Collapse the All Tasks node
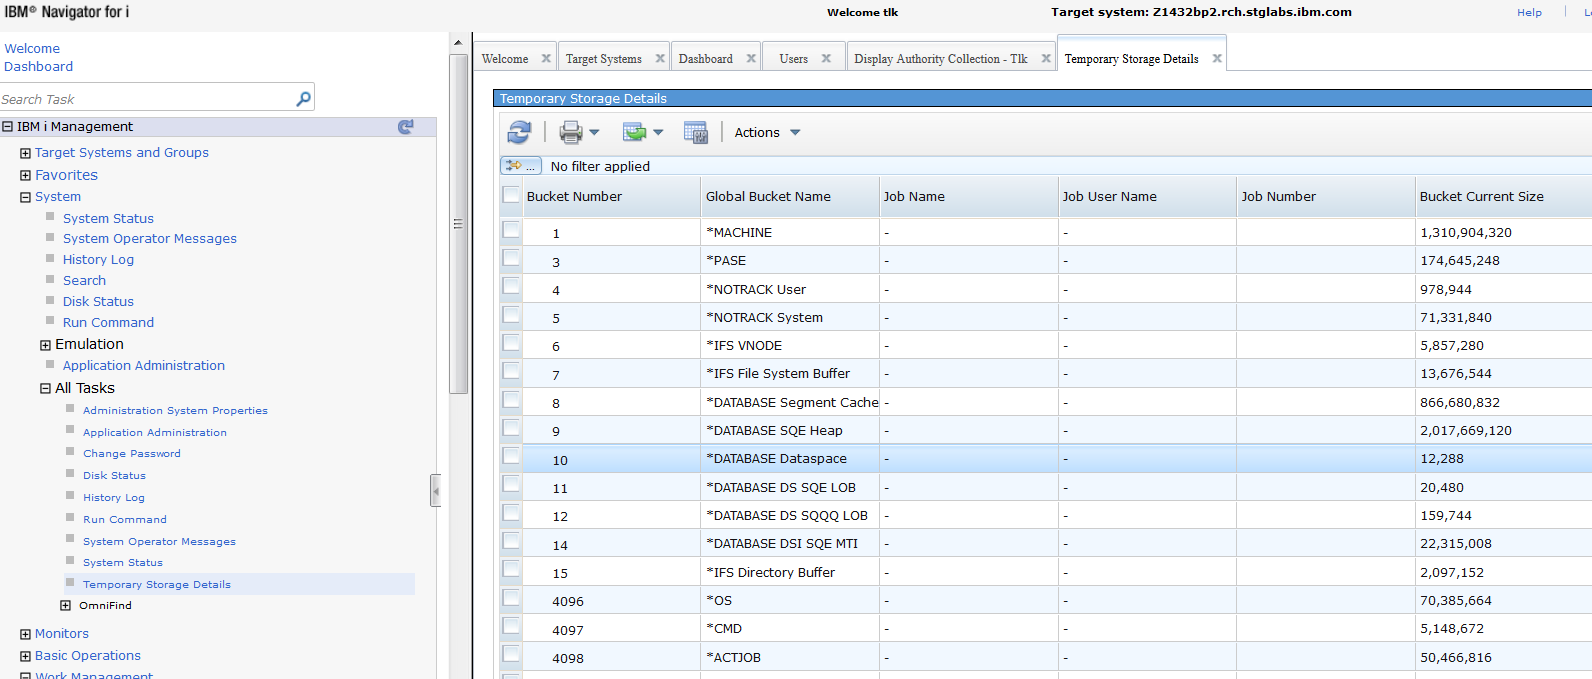Image resolution: width=1592 pixels, height=679 pixels. click(45, 389)
